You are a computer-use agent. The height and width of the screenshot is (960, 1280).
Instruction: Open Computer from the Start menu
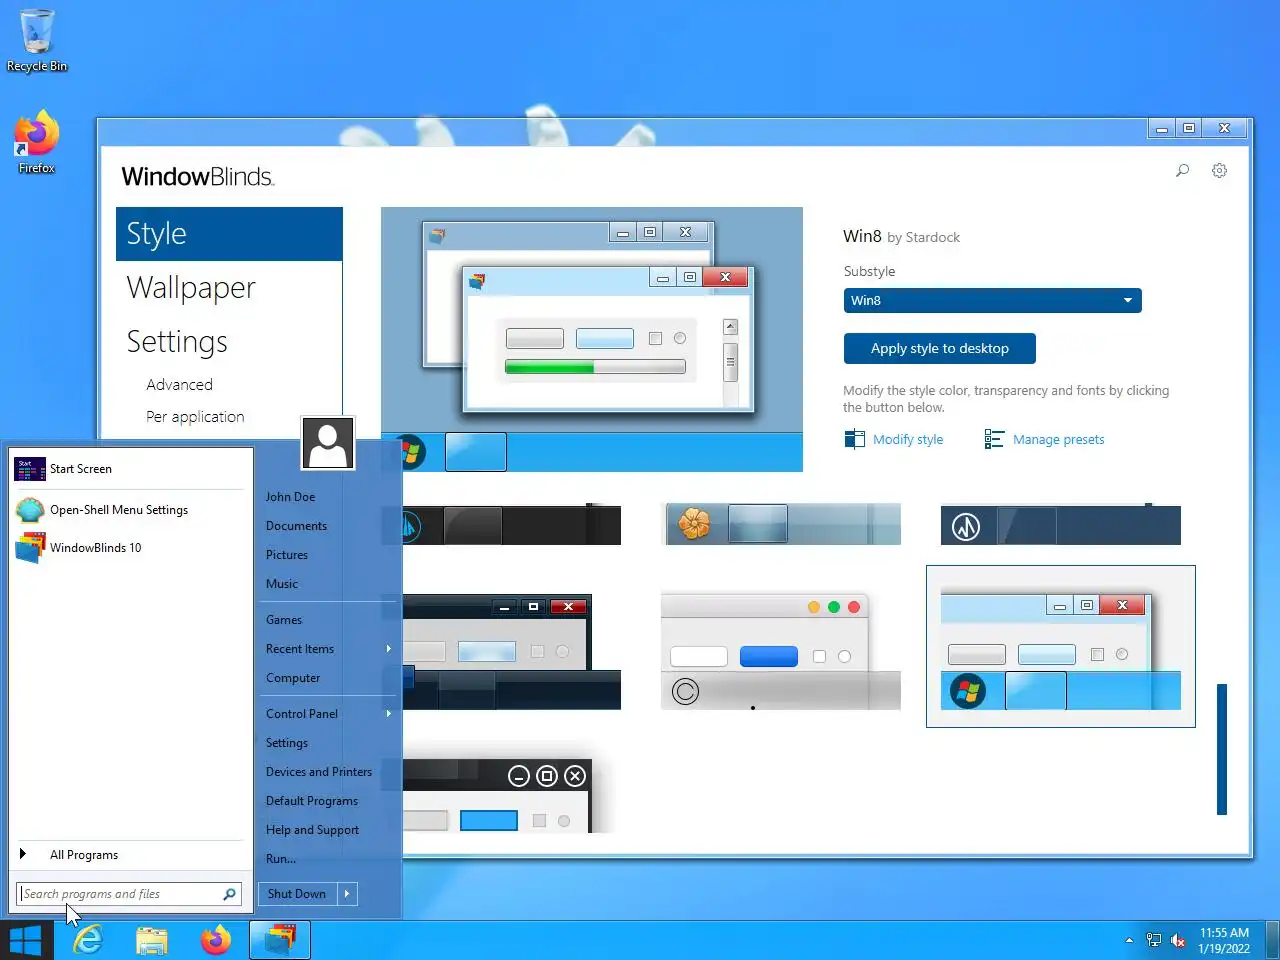293,678
